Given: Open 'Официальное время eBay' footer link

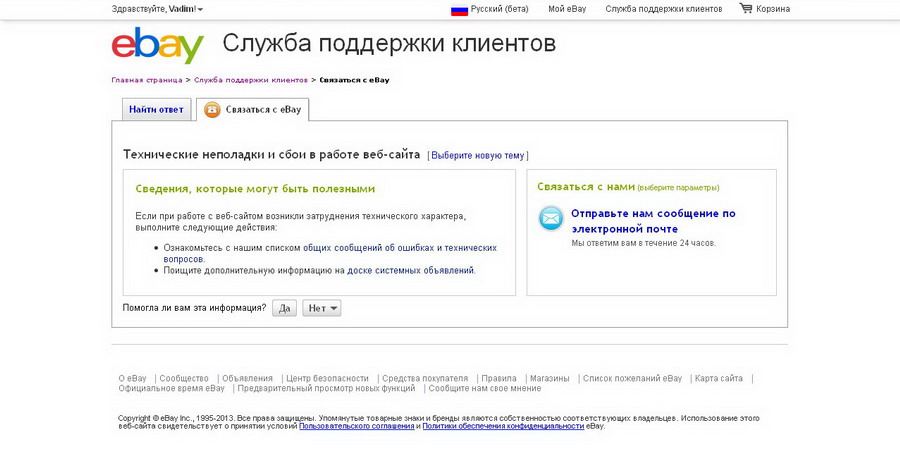Looking at the screenshot, I should coord(172,388).
